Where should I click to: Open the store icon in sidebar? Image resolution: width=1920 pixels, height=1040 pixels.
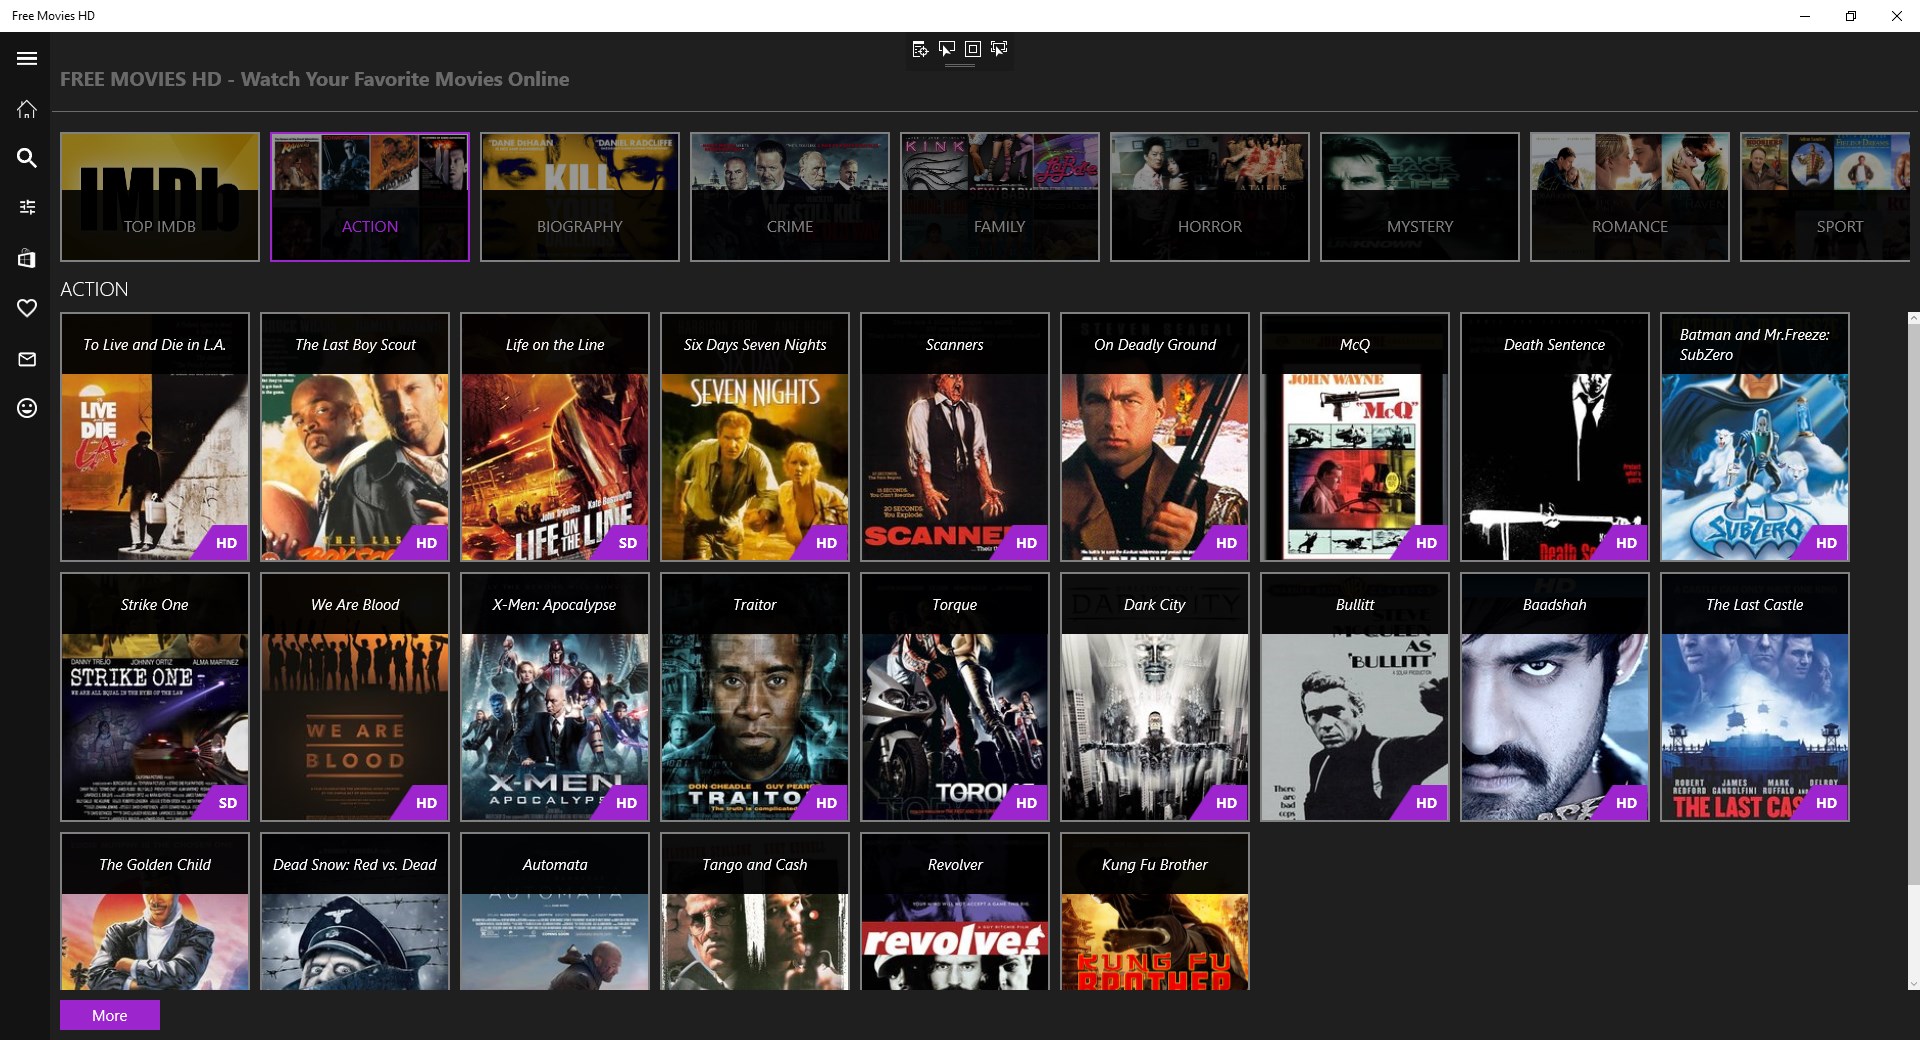point(27,259)
